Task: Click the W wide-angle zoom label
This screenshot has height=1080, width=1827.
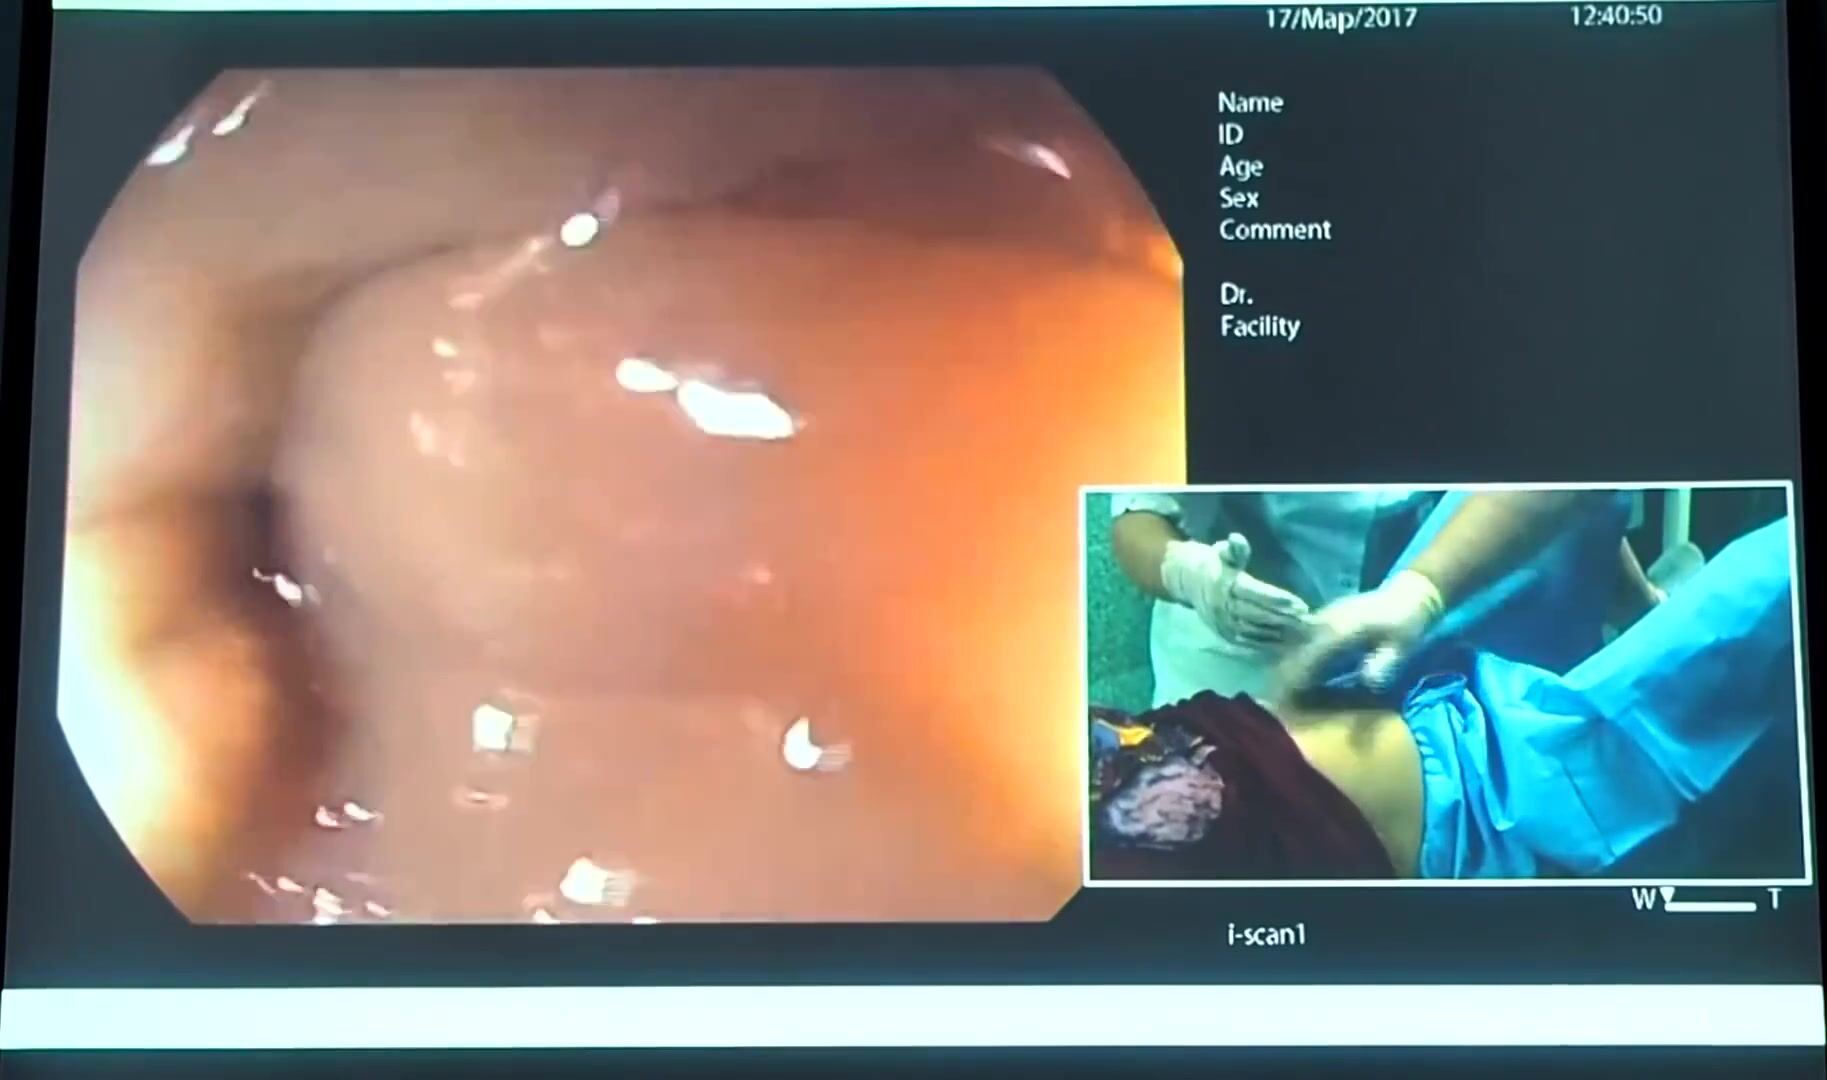Action: click(x=1643, y=900)
